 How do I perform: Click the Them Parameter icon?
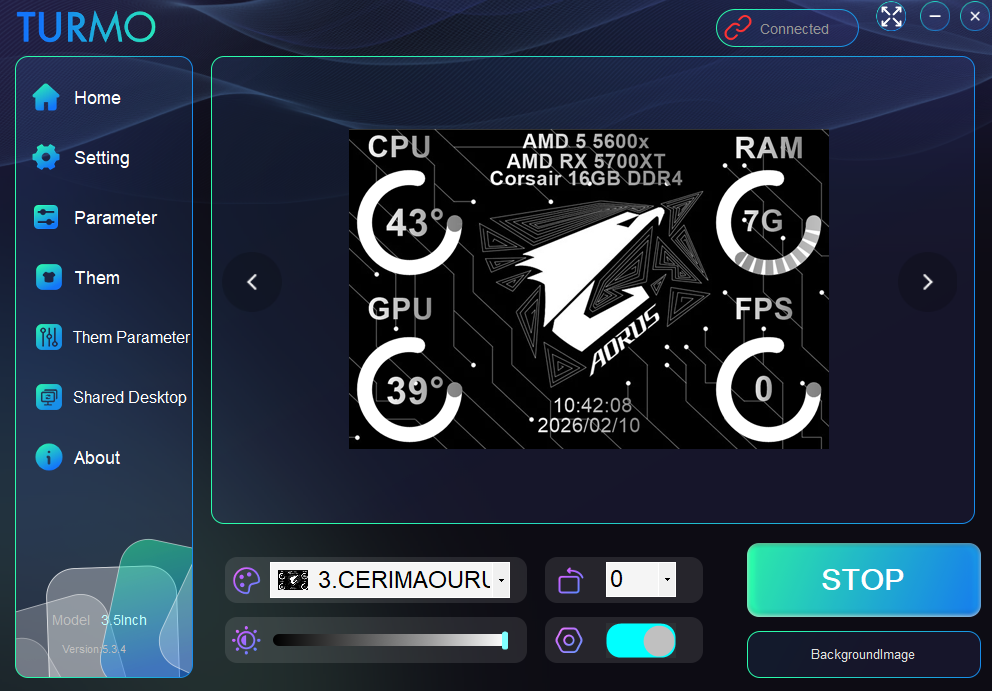(48, 337)
